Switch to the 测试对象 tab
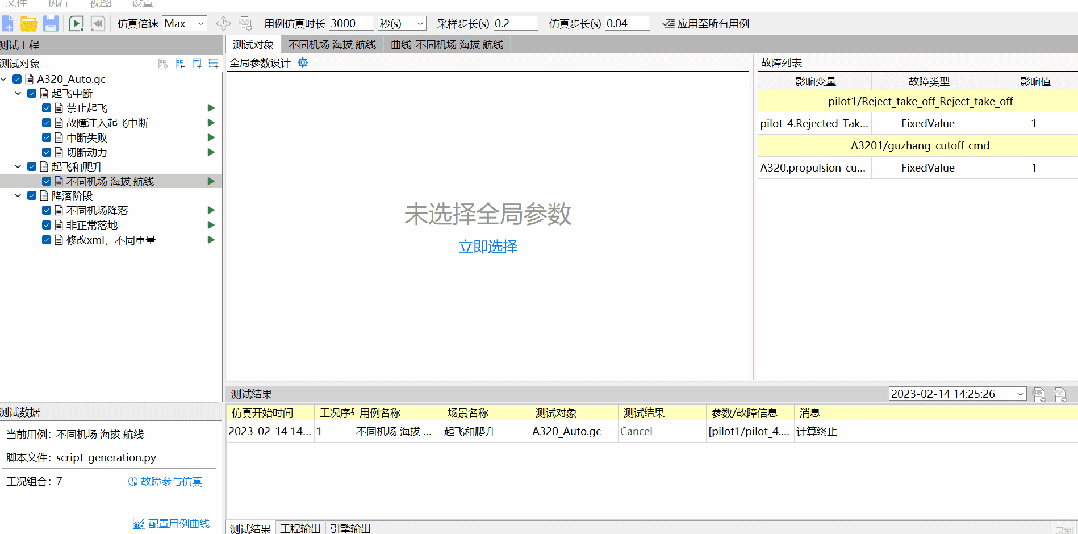Viewport: 1078px width, 534px height. [x=253, y=45]
